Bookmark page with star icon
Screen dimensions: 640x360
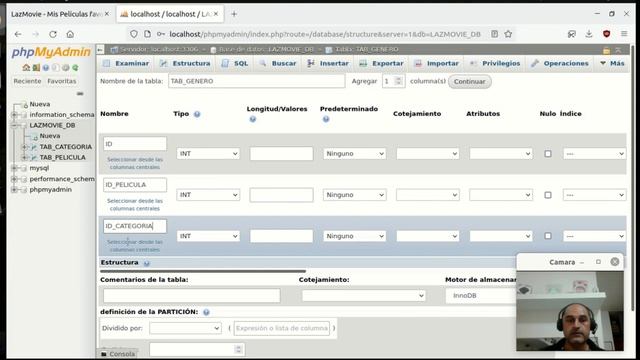click(508, 34)
